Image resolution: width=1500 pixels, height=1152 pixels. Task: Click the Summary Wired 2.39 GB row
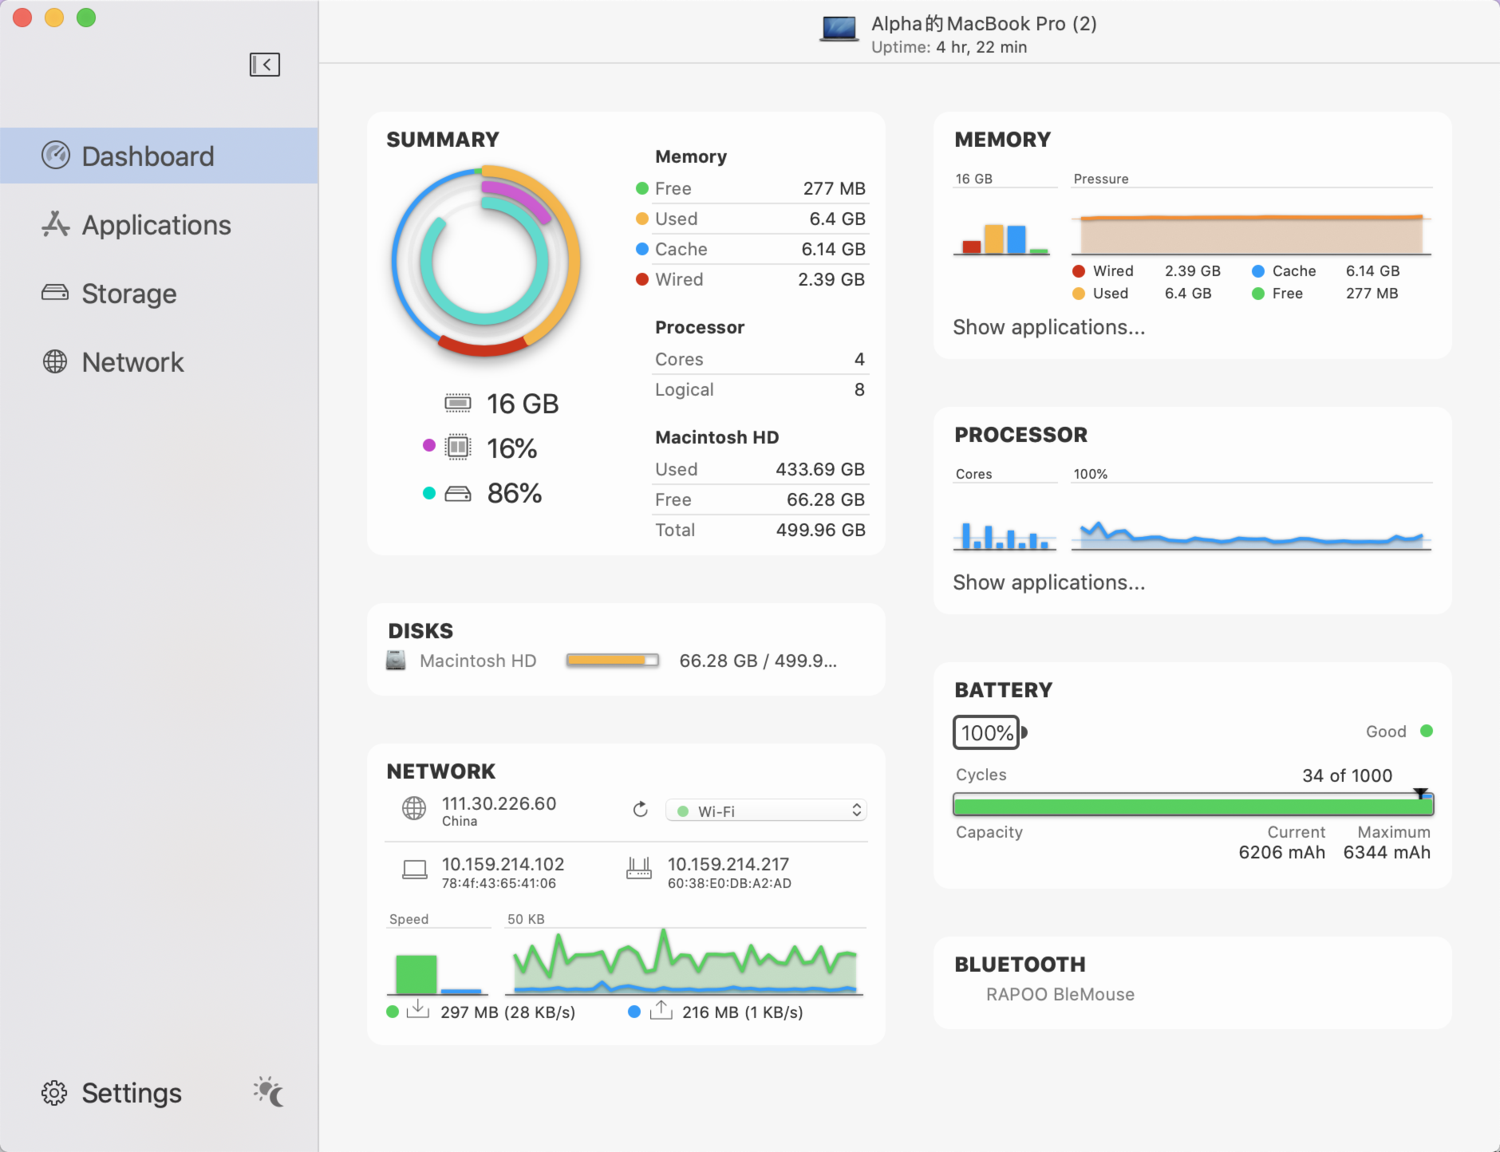point(751,279)
